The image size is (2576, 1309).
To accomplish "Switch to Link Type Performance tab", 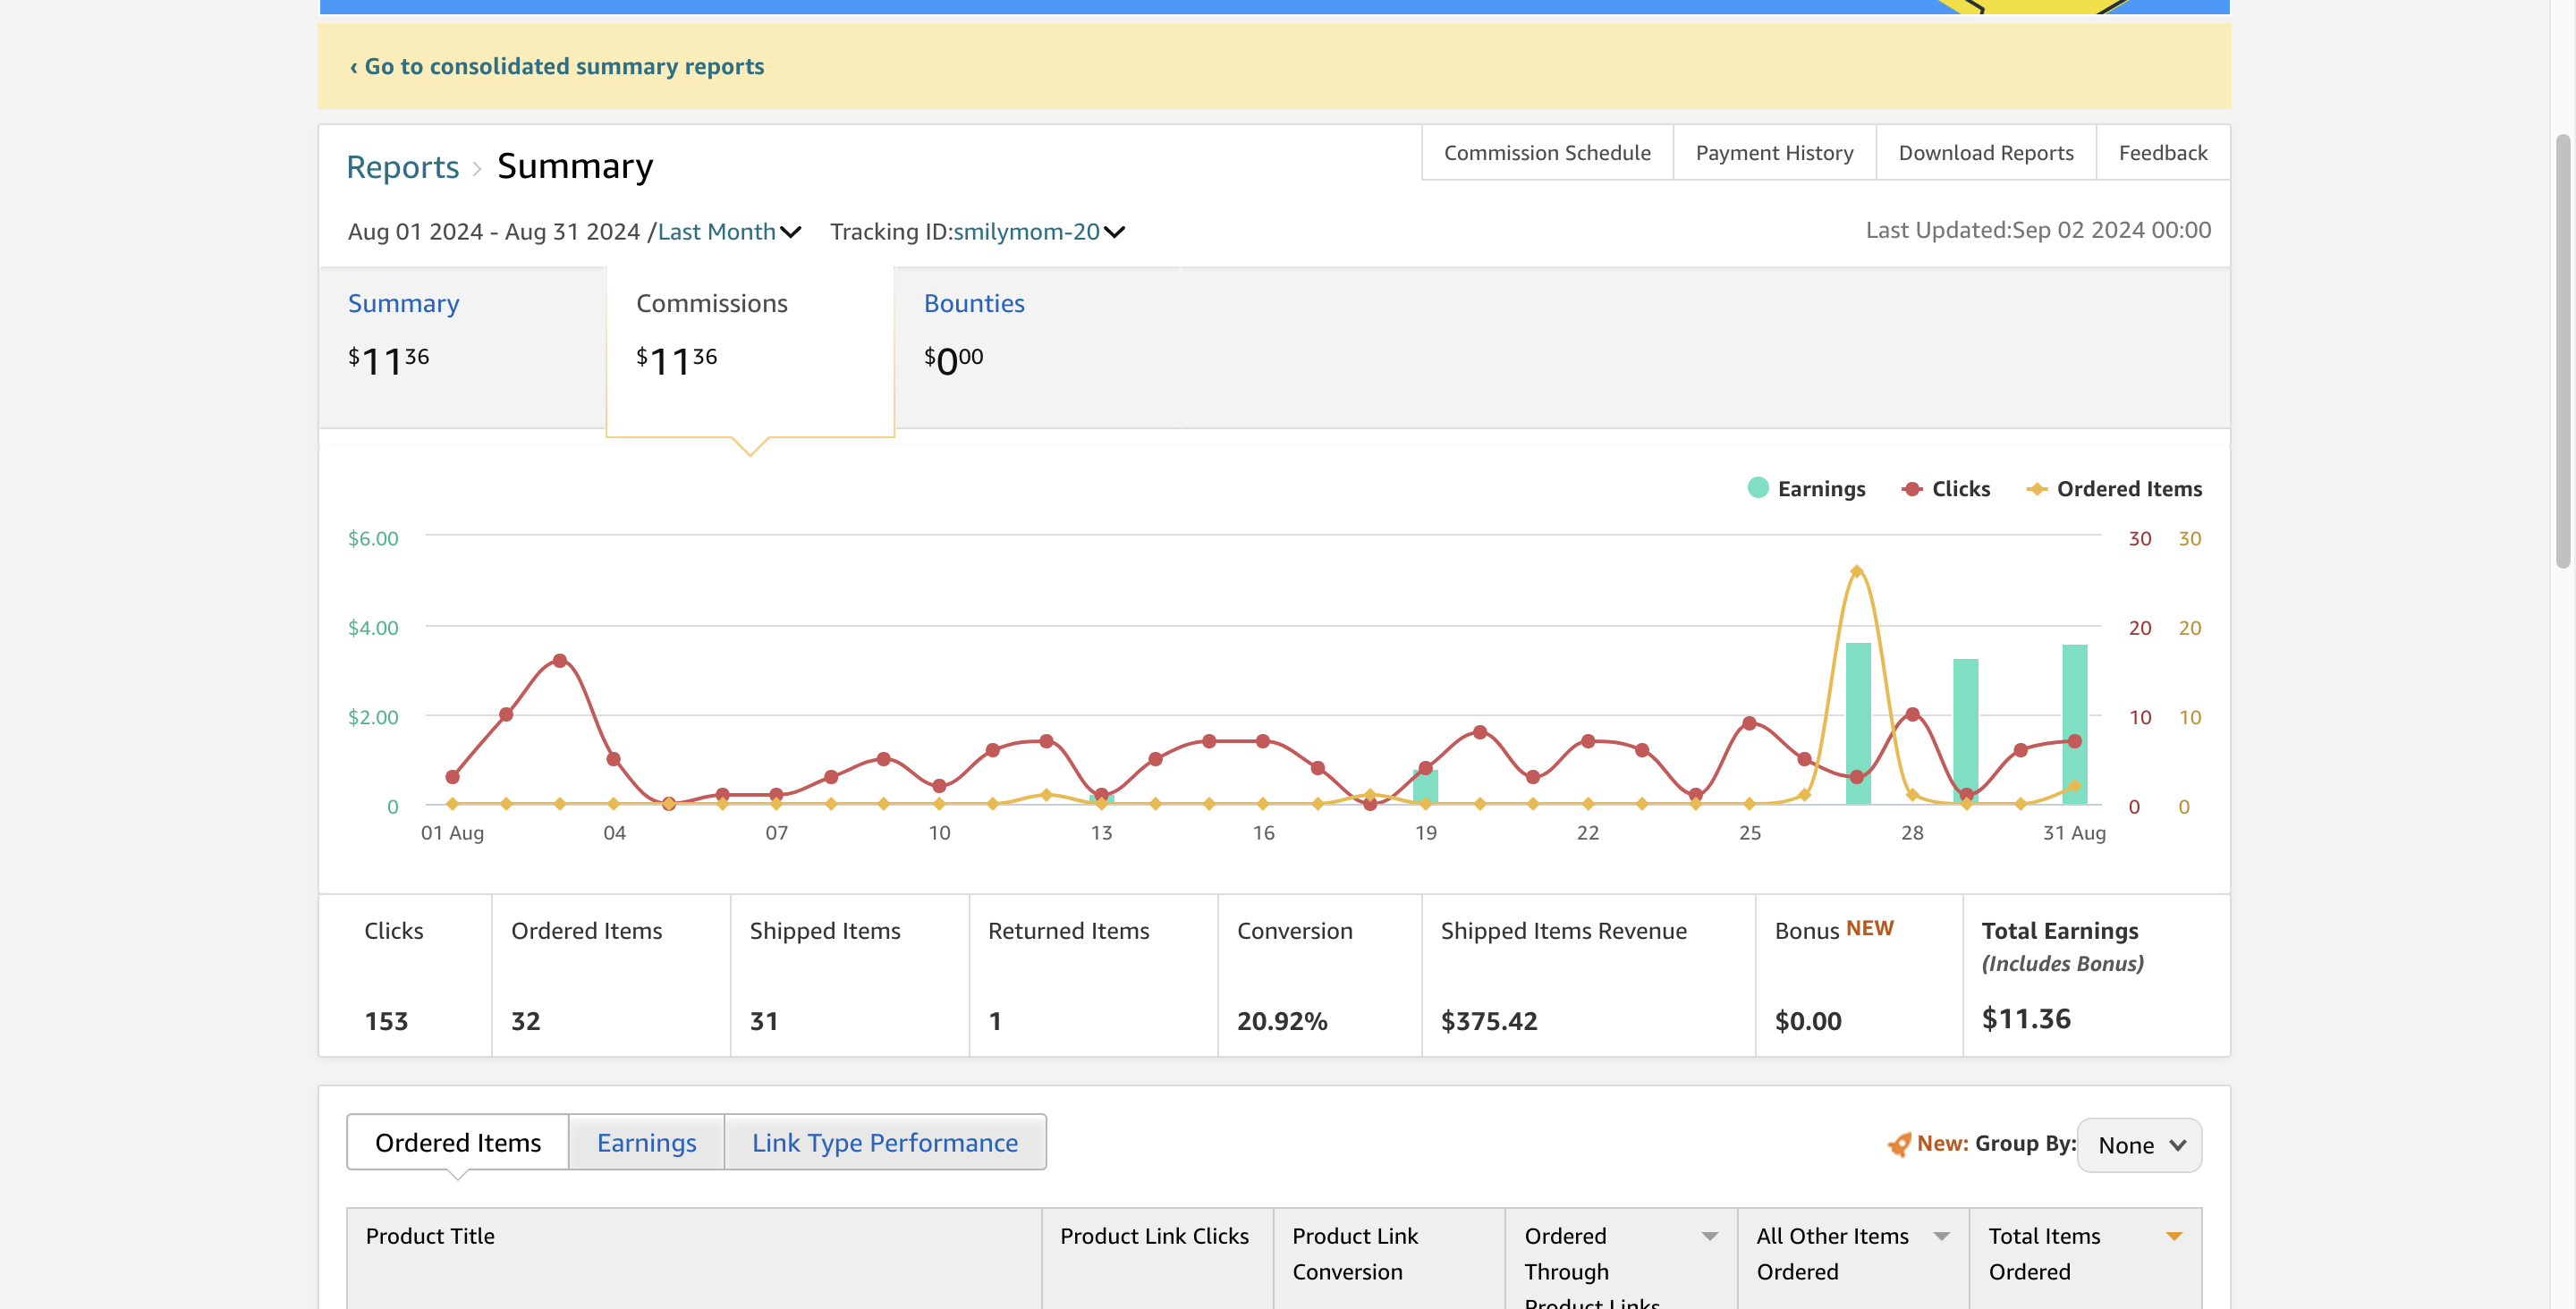I will [x=884, y=1142].
